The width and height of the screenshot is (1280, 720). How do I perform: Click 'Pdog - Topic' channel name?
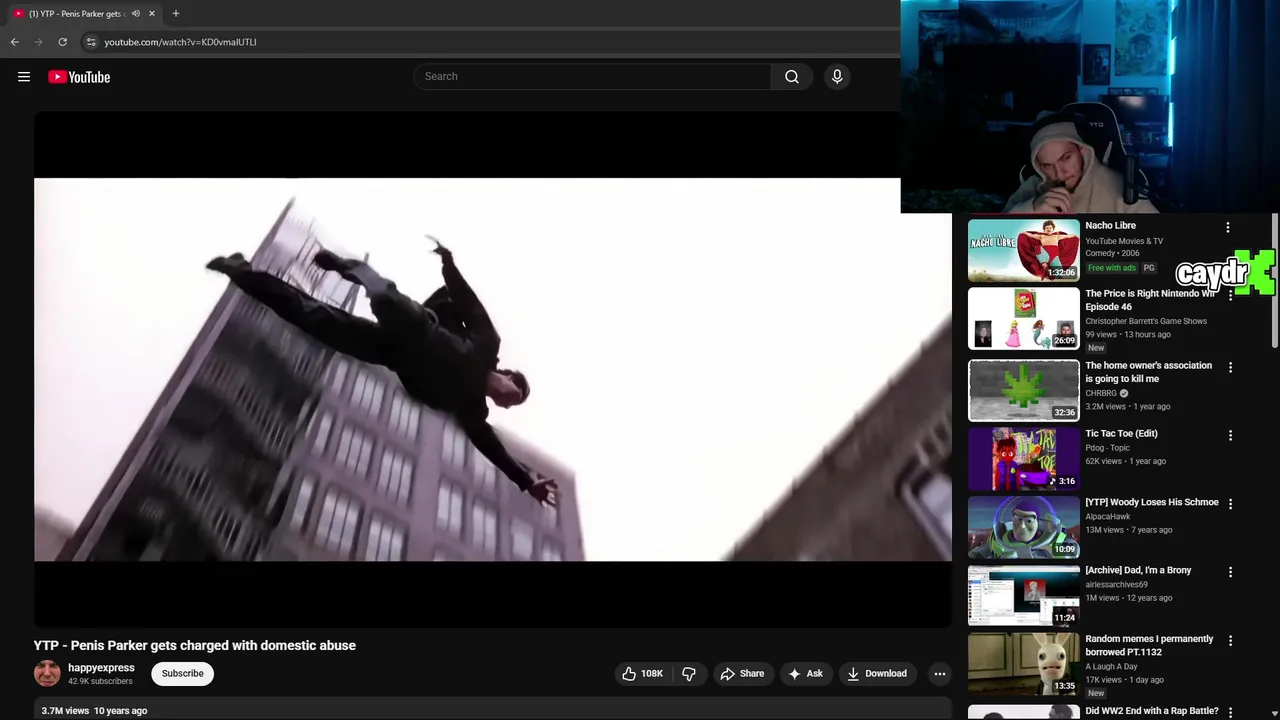(1107, 448)
